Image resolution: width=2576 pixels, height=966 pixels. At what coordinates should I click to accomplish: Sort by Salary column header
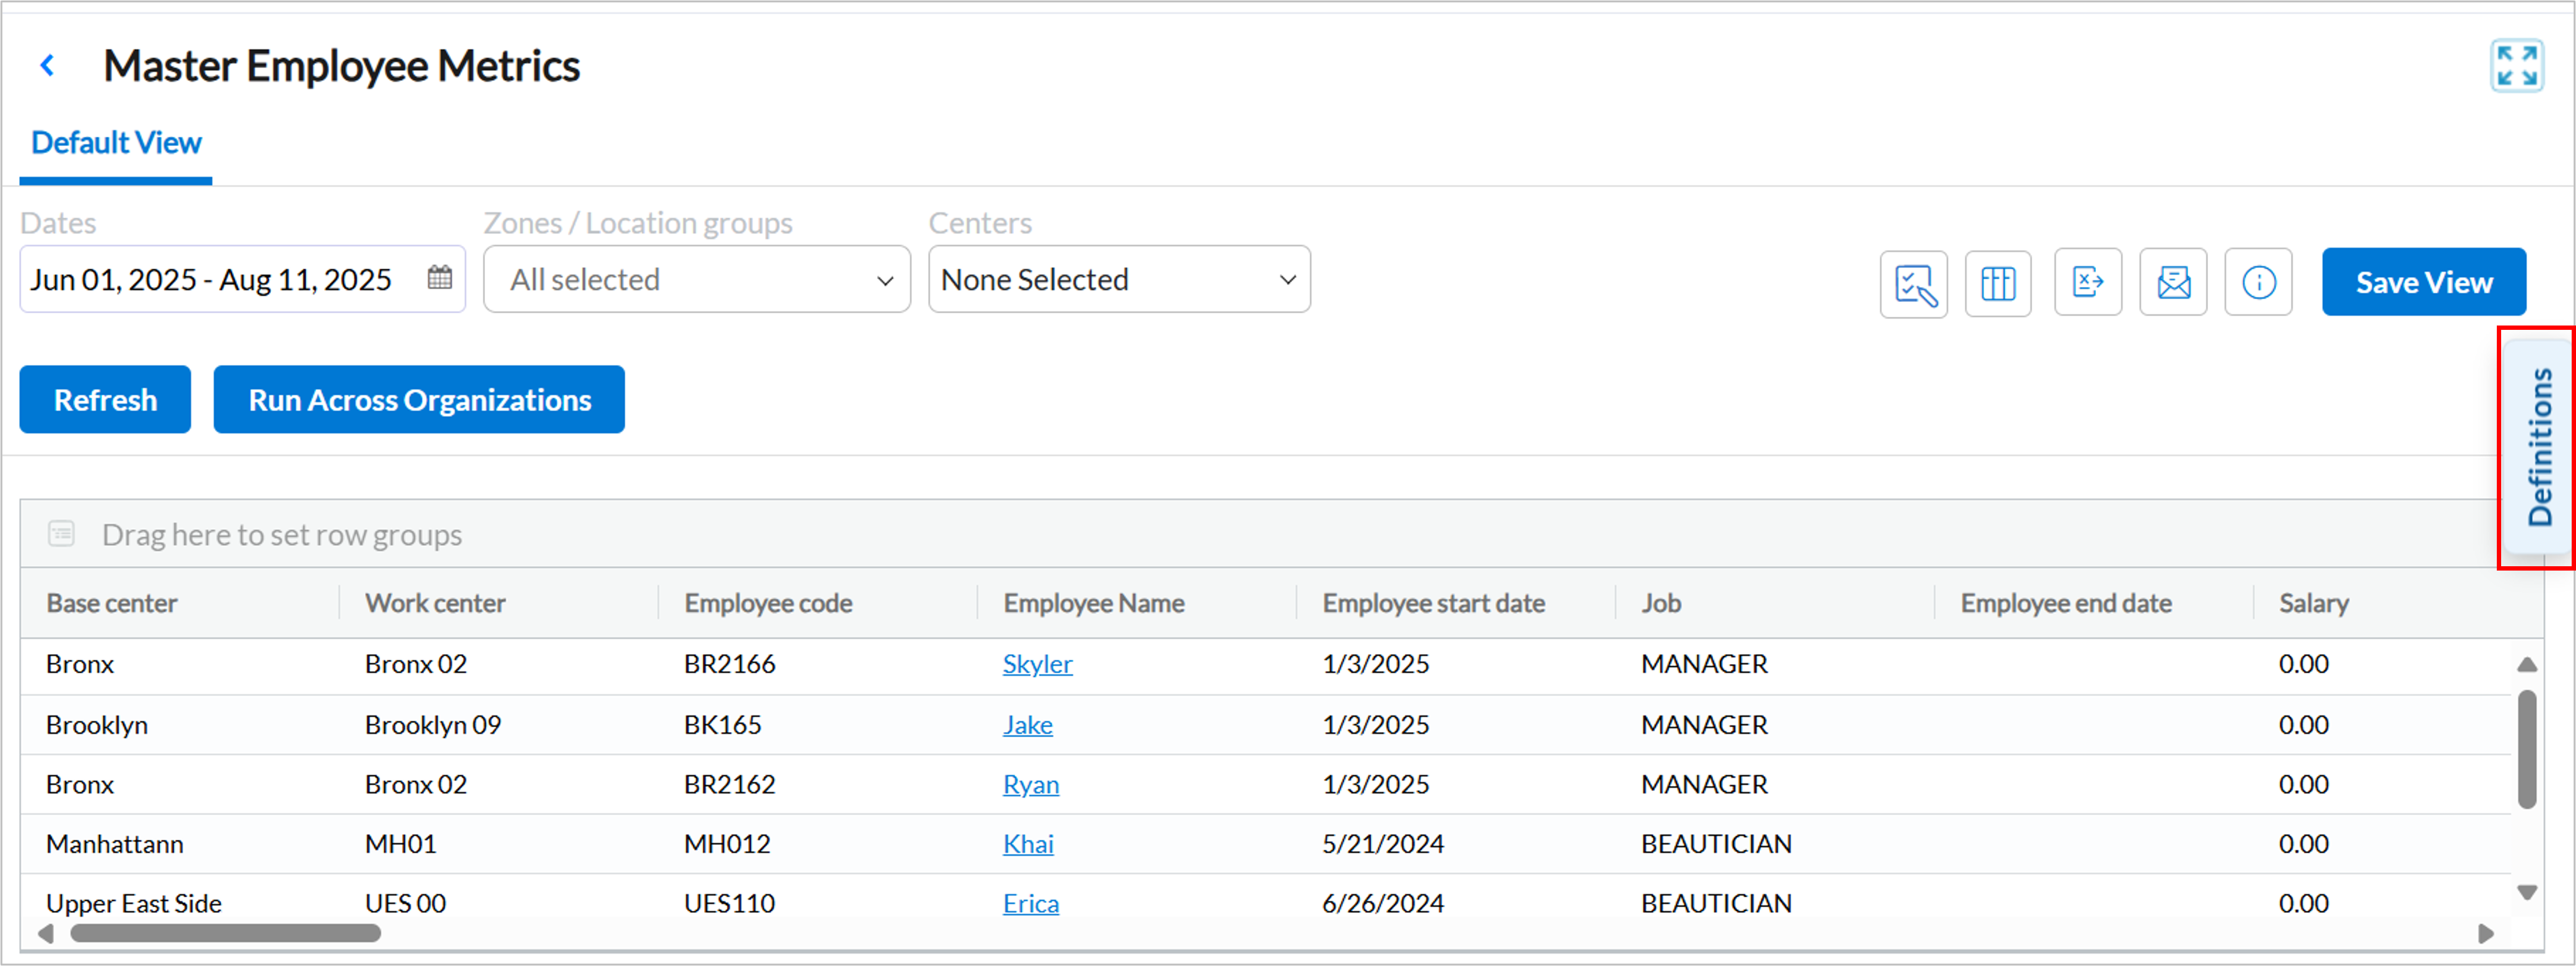tap(2314, 603)
